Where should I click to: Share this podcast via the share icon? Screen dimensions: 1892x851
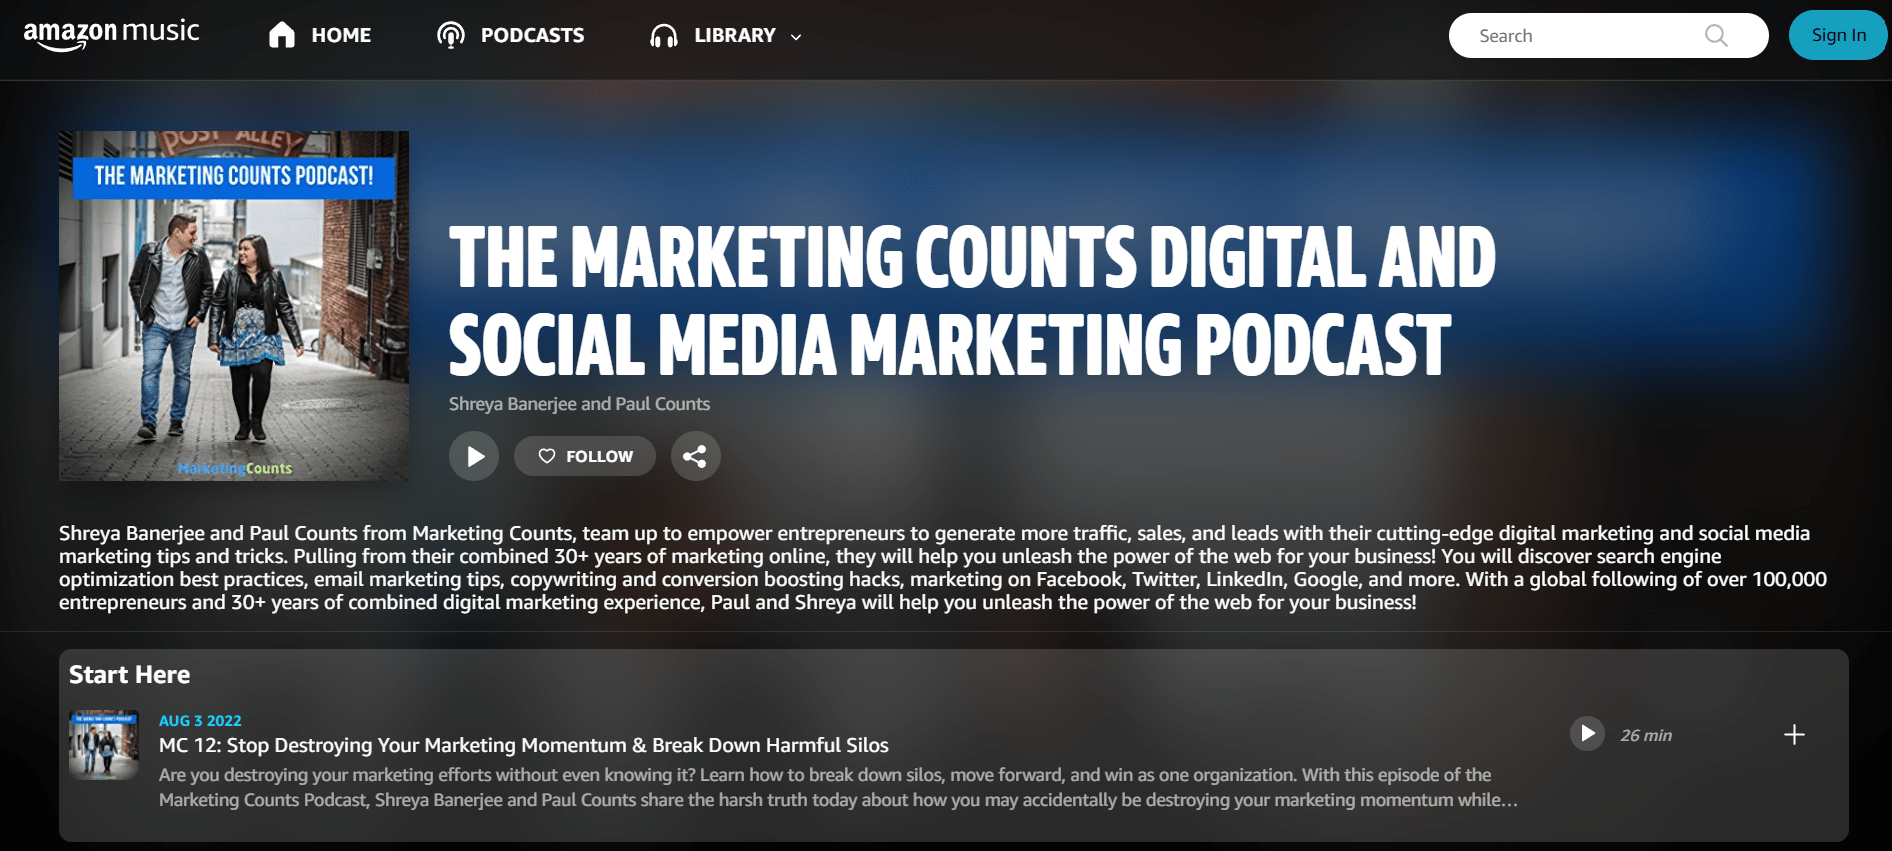(x=695, y=457)
